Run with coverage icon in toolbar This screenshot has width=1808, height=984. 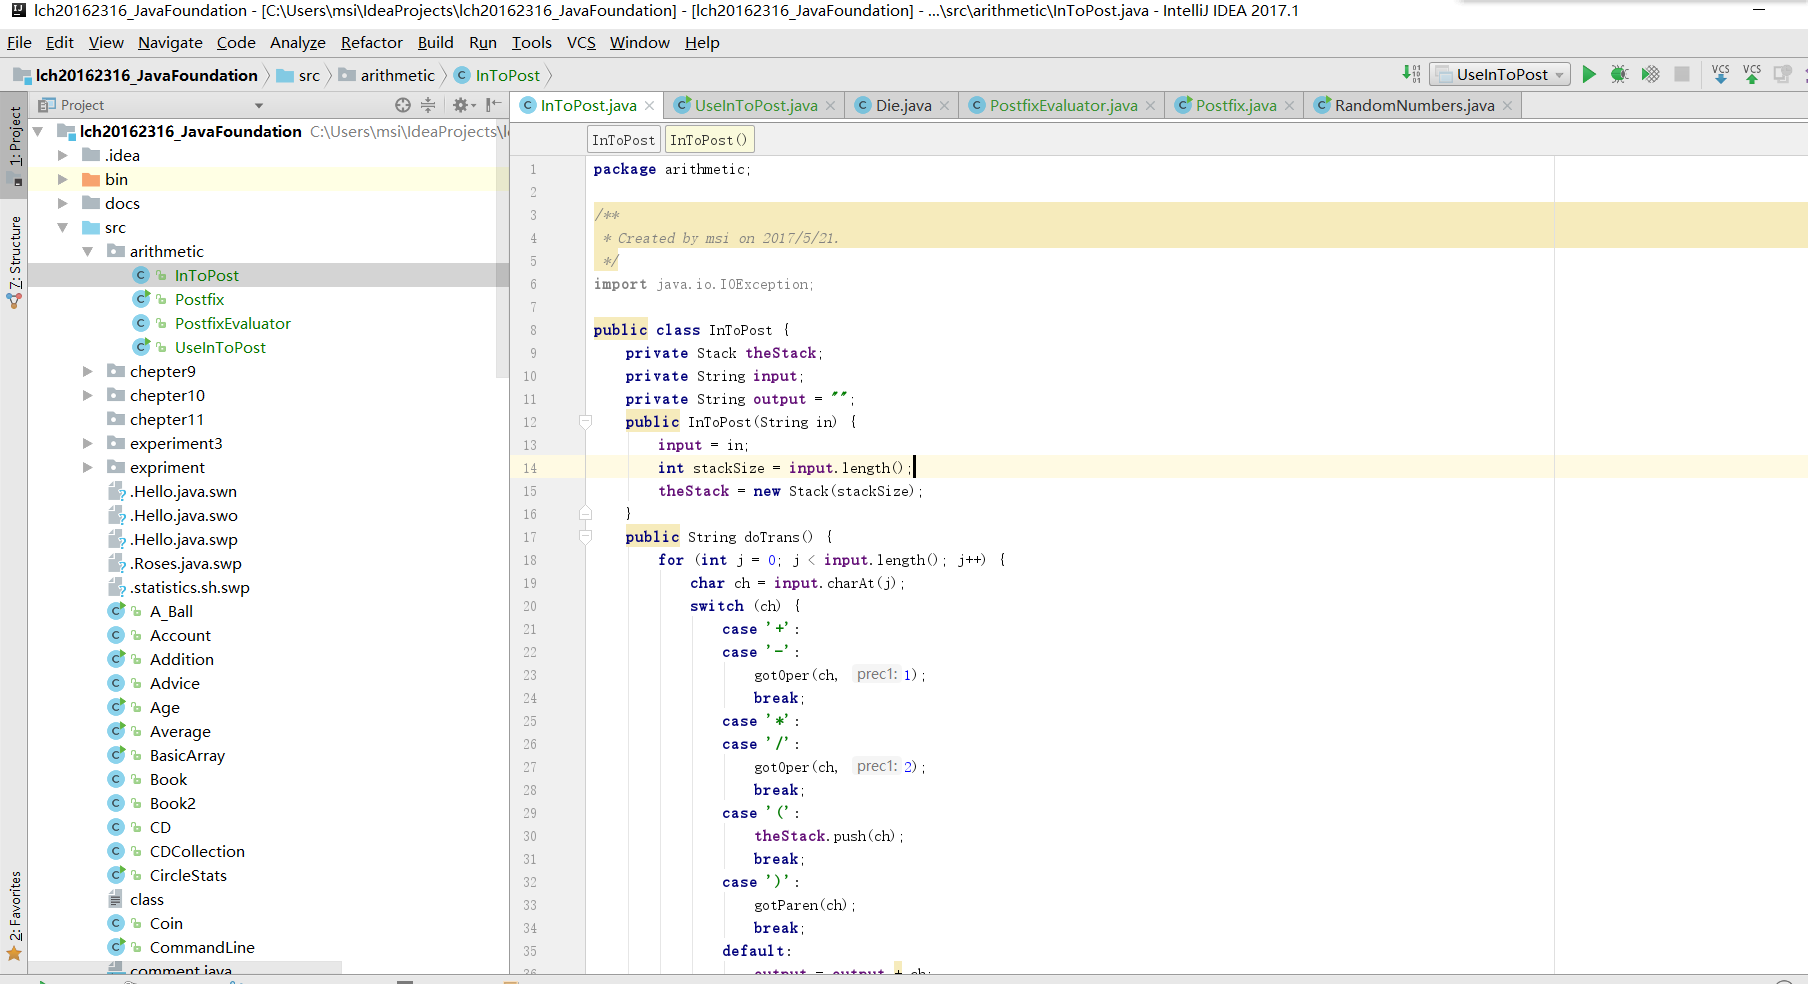point(1651,74)
